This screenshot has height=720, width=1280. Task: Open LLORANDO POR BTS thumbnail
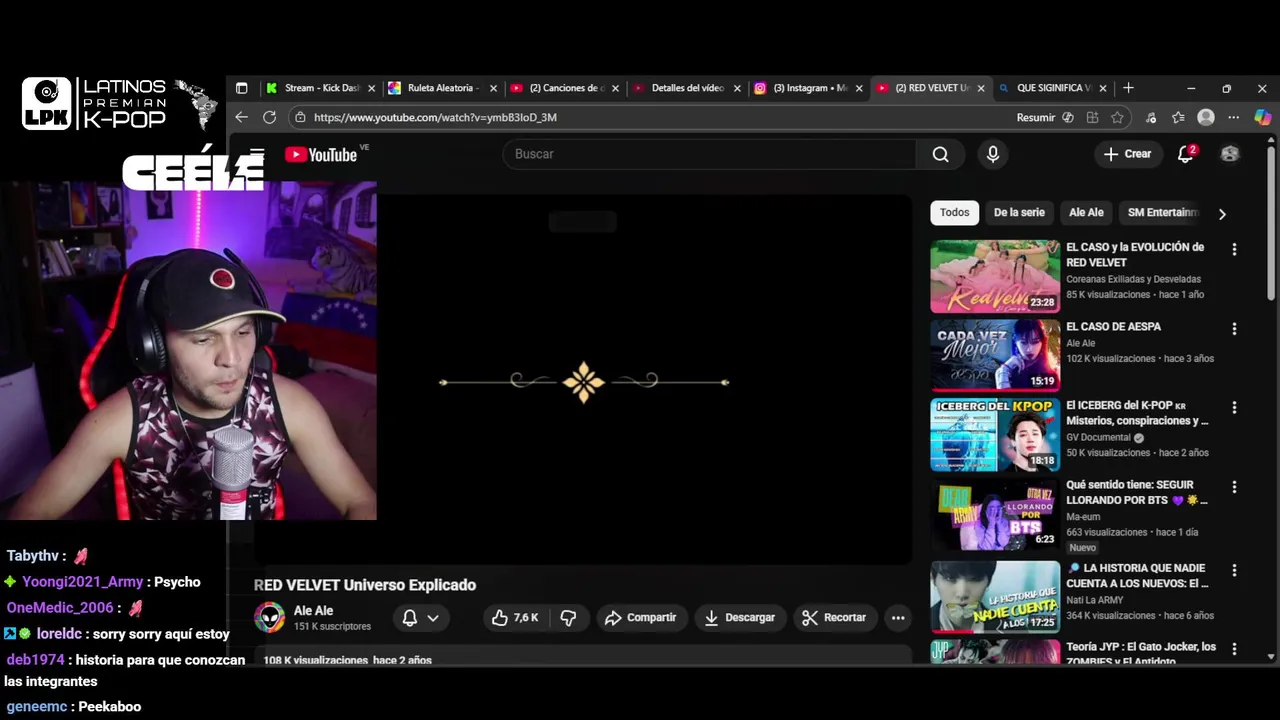(995, 514)
